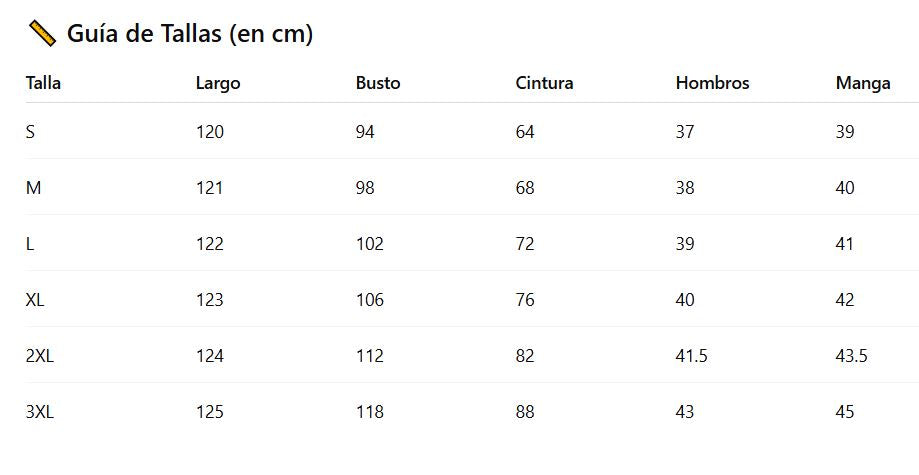Select the L size row label
Image resolution: width=919 pixels, height=475 pixels.
pyautogui.click(x=30, y=243)
